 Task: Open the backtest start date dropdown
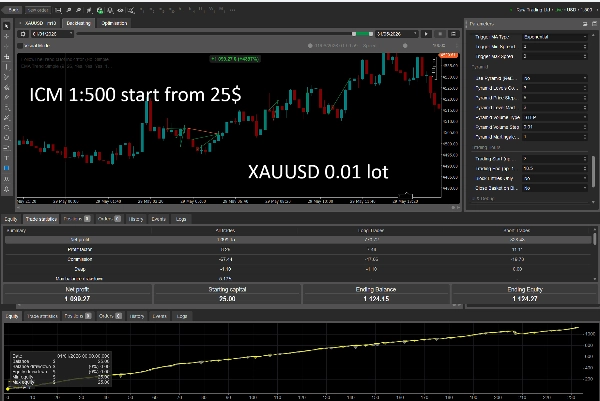point(52,34)
